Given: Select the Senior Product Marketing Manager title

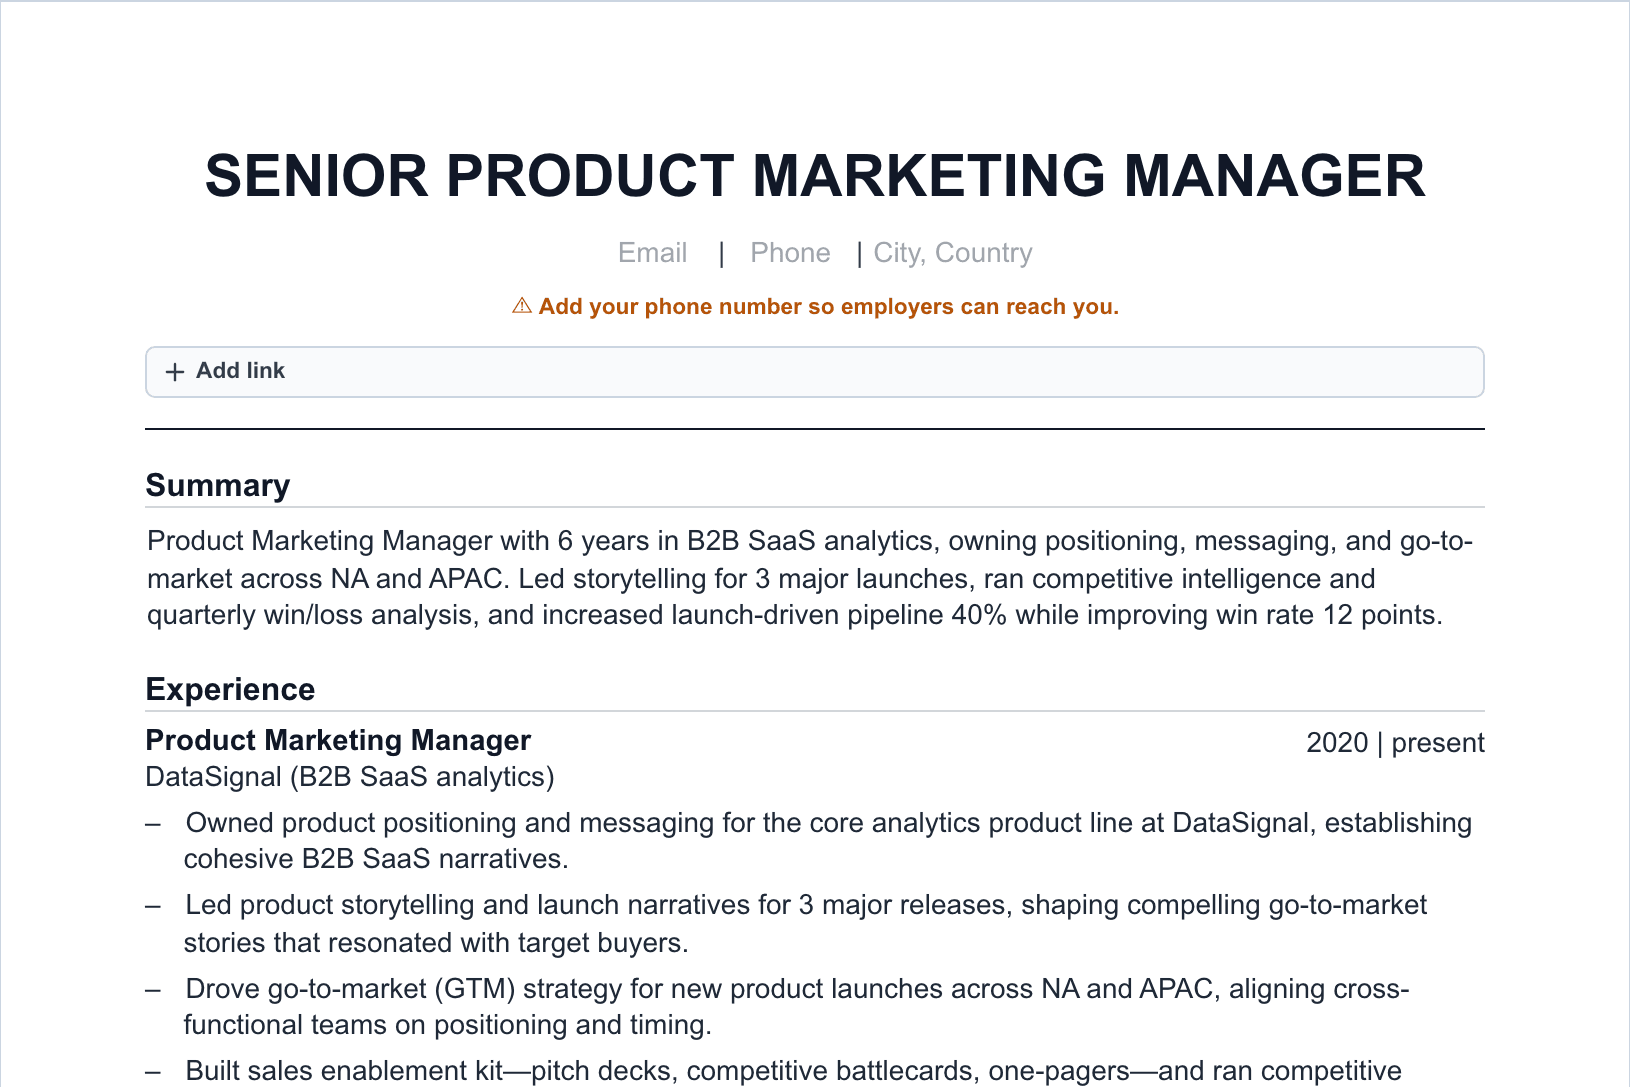Looking at the screenshot, I should pos(815,176).
